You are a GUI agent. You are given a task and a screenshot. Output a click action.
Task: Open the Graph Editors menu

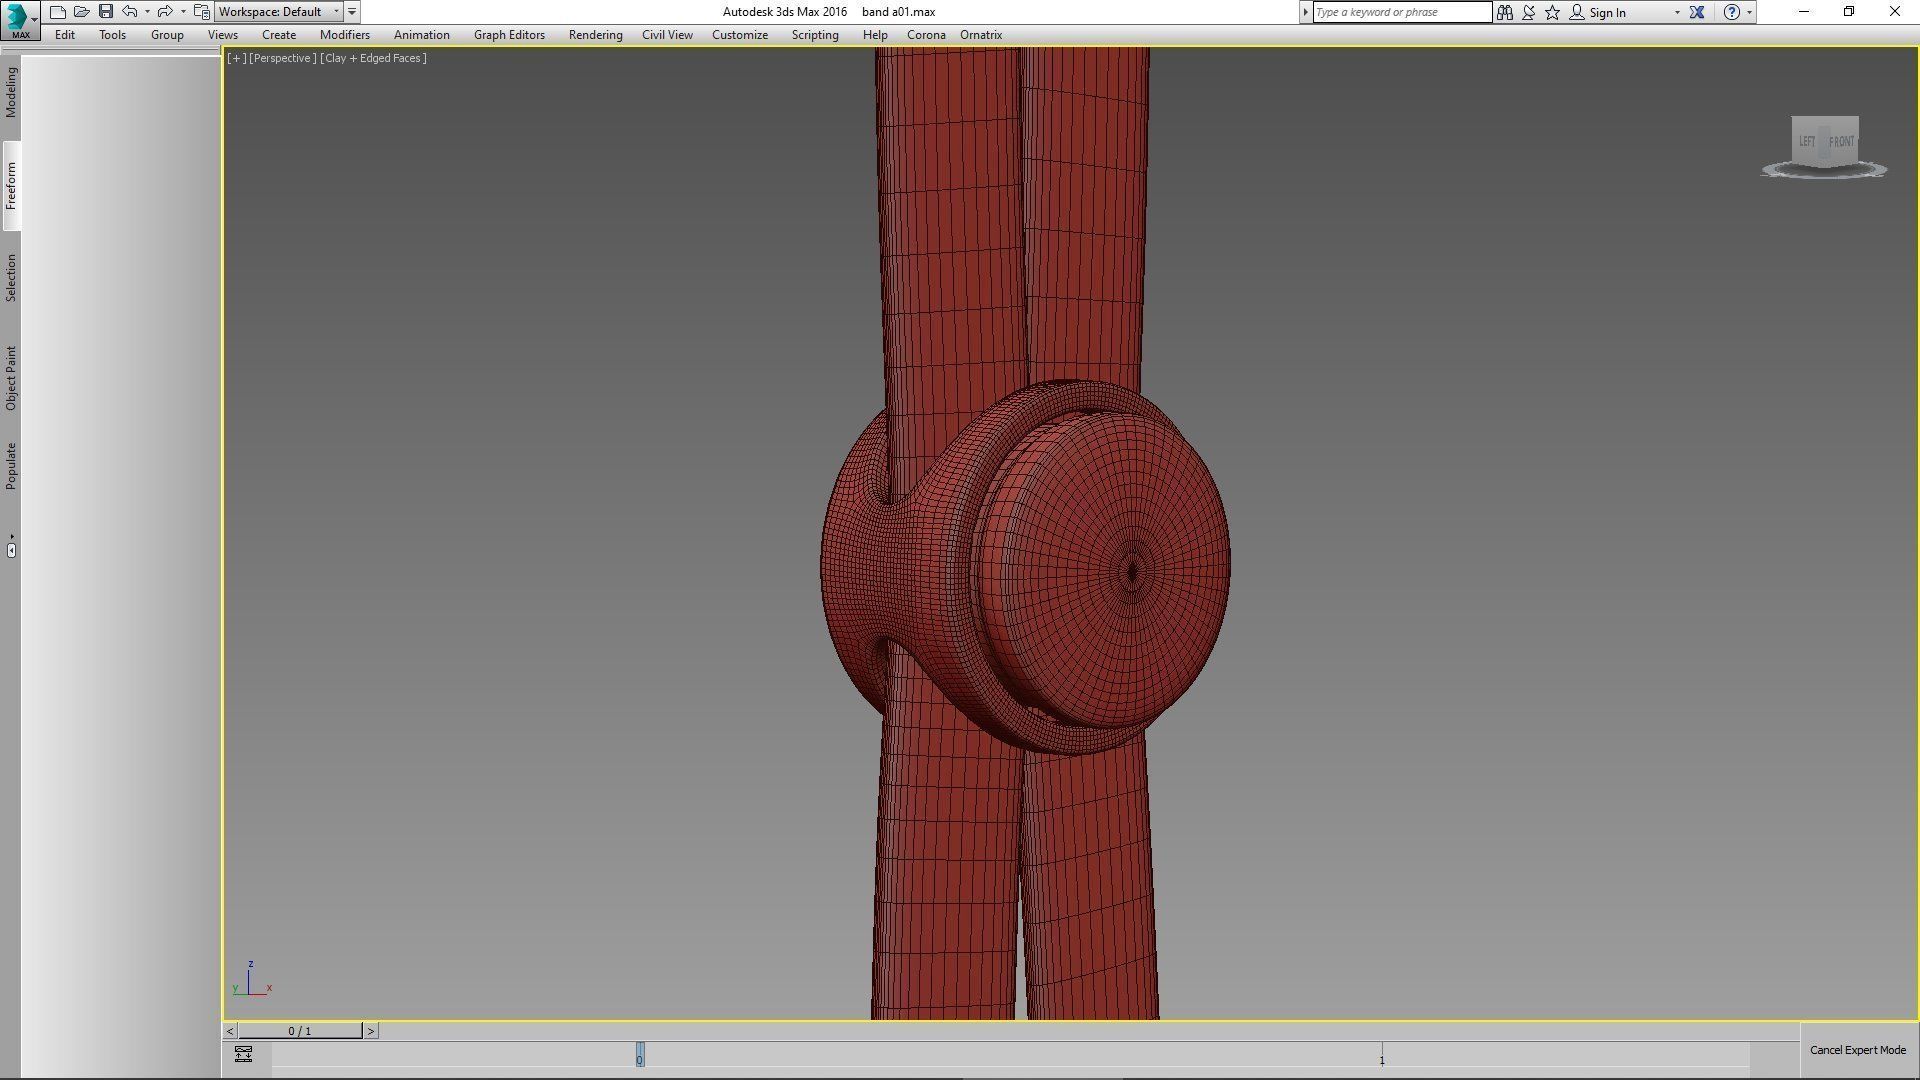click(509, 35)
